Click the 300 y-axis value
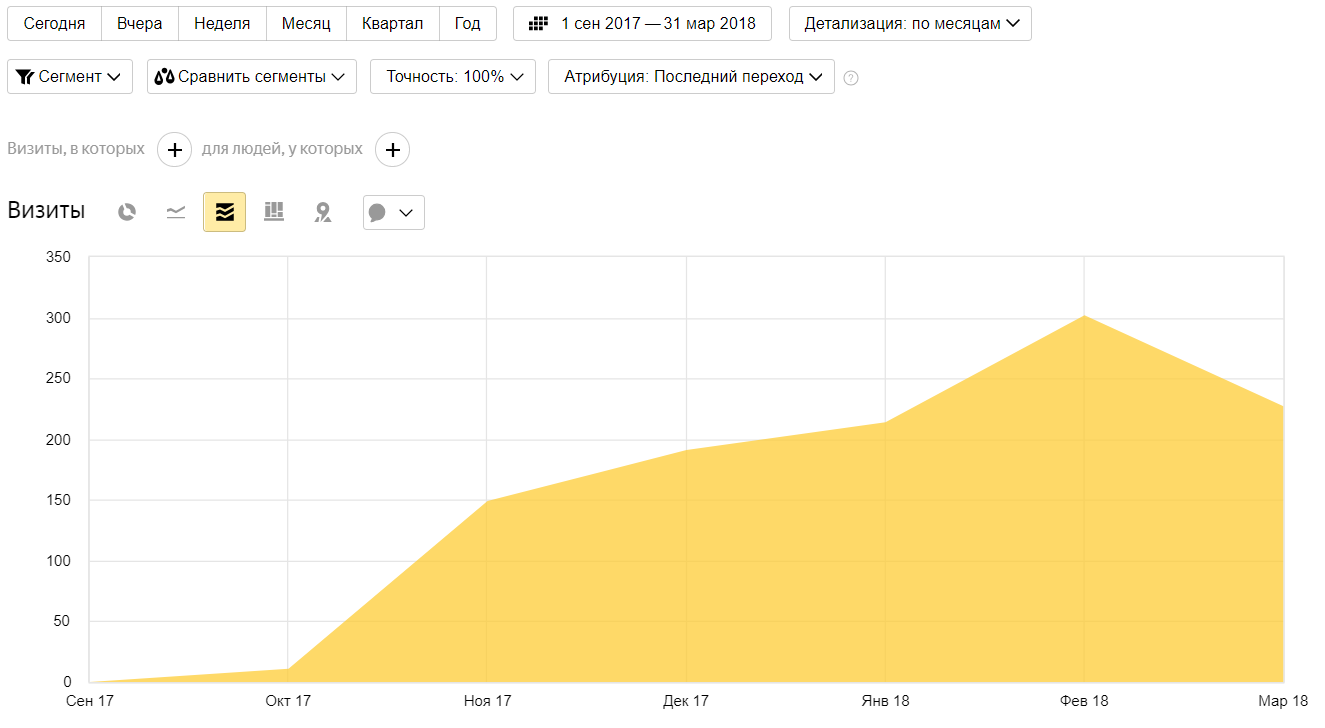 click(58, 318)
